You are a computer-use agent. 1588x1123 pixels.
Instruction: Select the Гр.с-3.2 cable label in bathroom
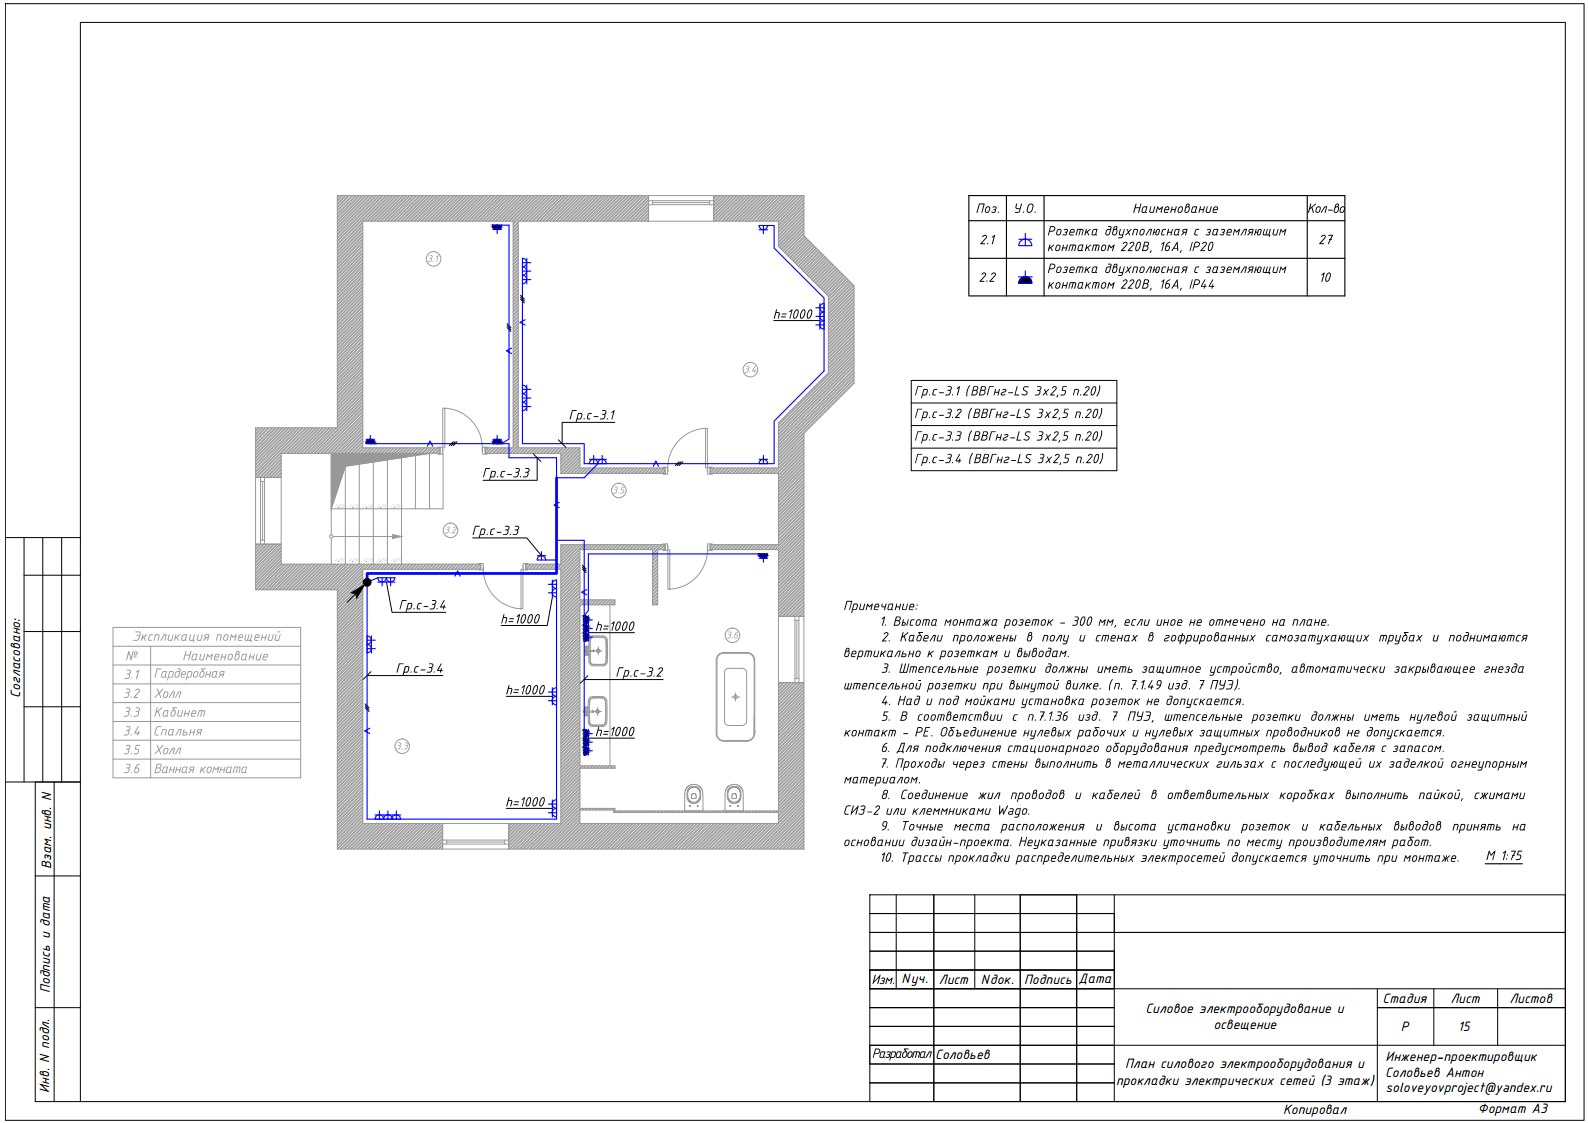[x=639, y=673]
